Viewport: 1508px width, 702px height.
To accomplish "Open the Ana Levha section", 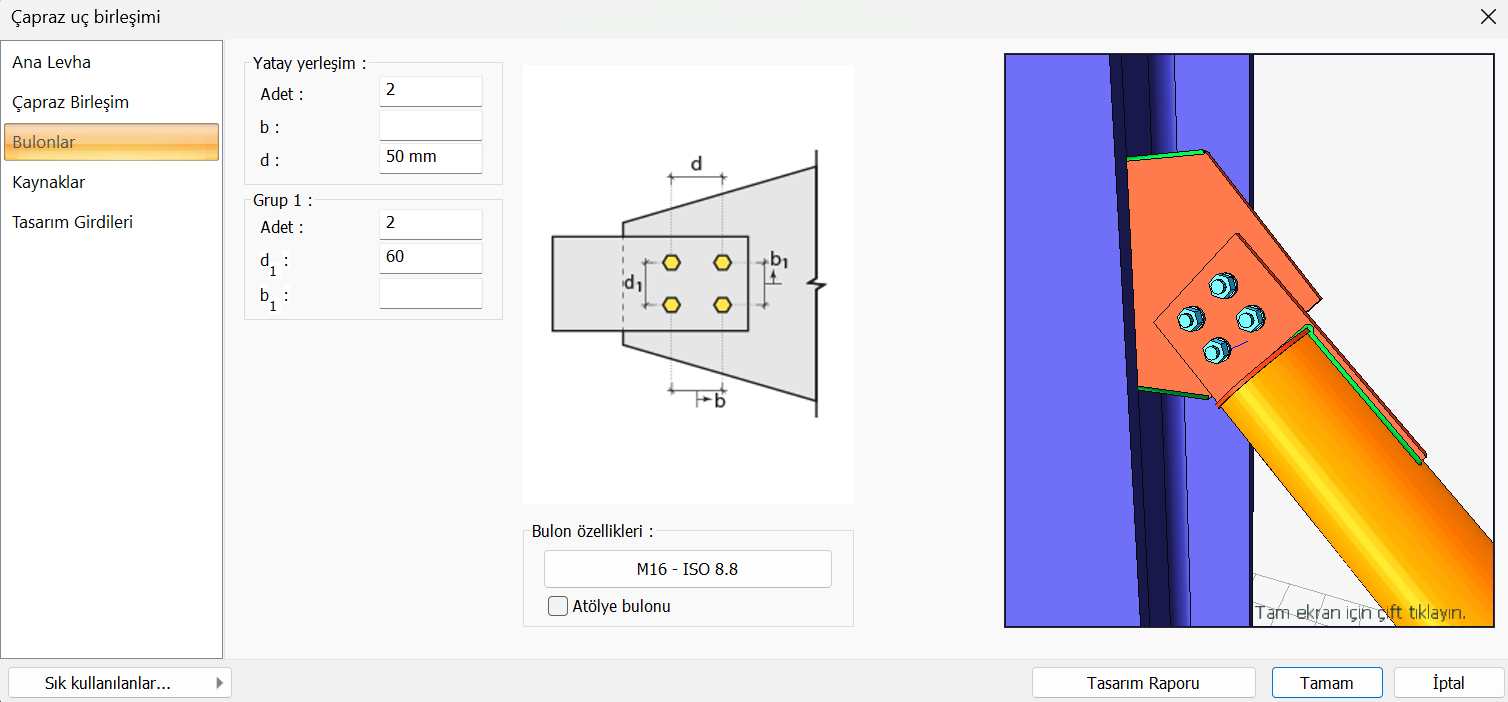I will pyautogui.click(x=52, y=62).
